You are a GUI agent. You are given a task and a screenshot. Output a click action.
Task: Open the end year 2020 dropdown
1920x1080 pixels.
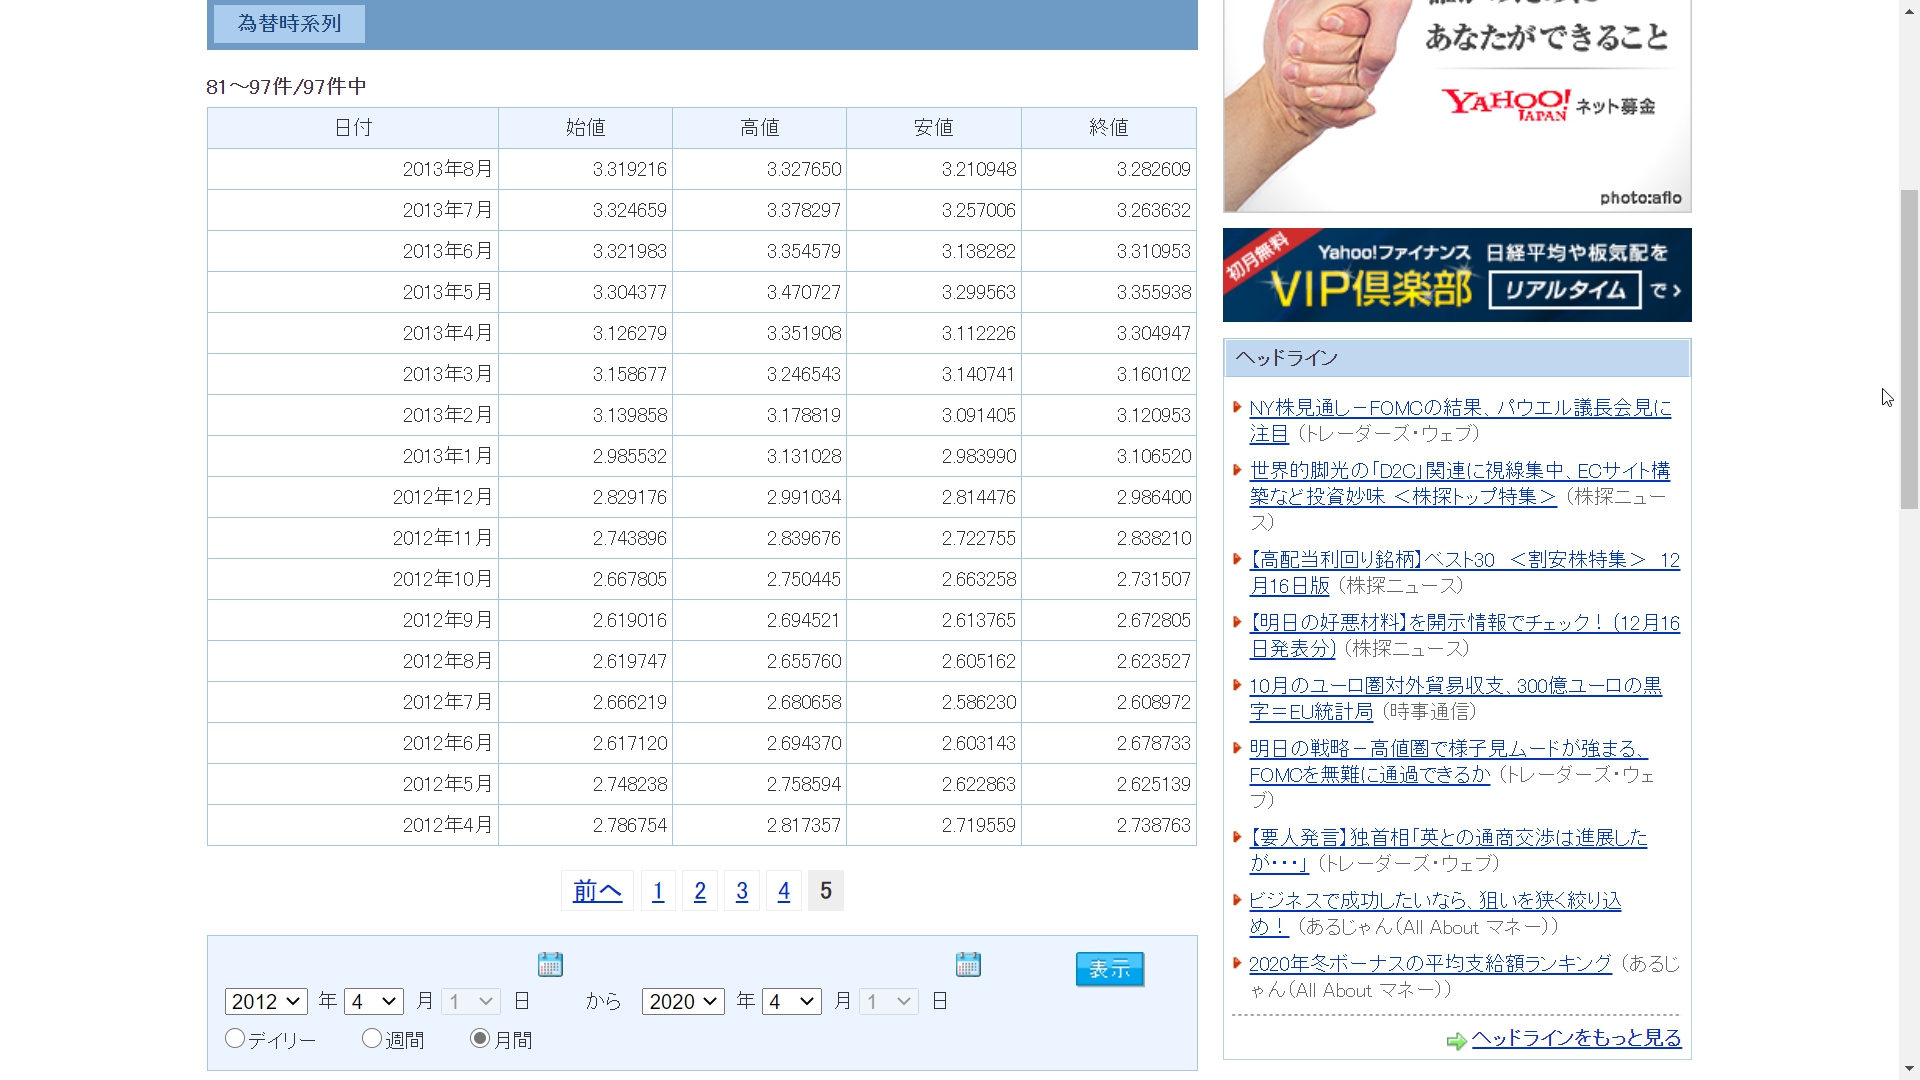point(683,1001)
